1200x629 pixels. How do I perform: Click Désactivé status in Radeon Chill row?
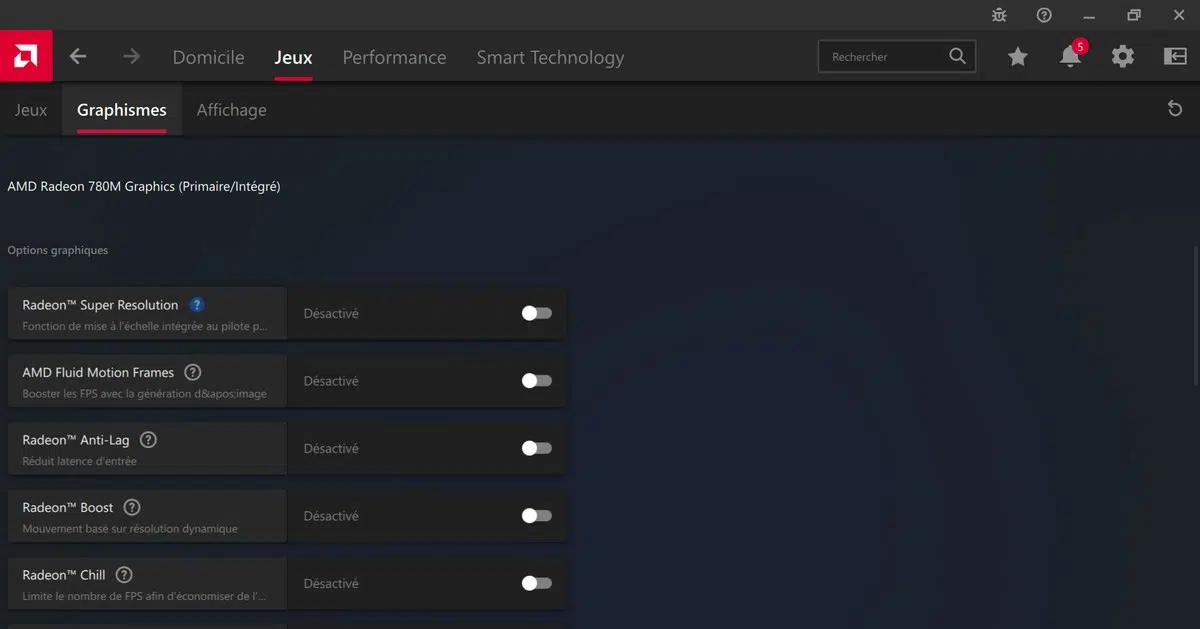(331, 583)
